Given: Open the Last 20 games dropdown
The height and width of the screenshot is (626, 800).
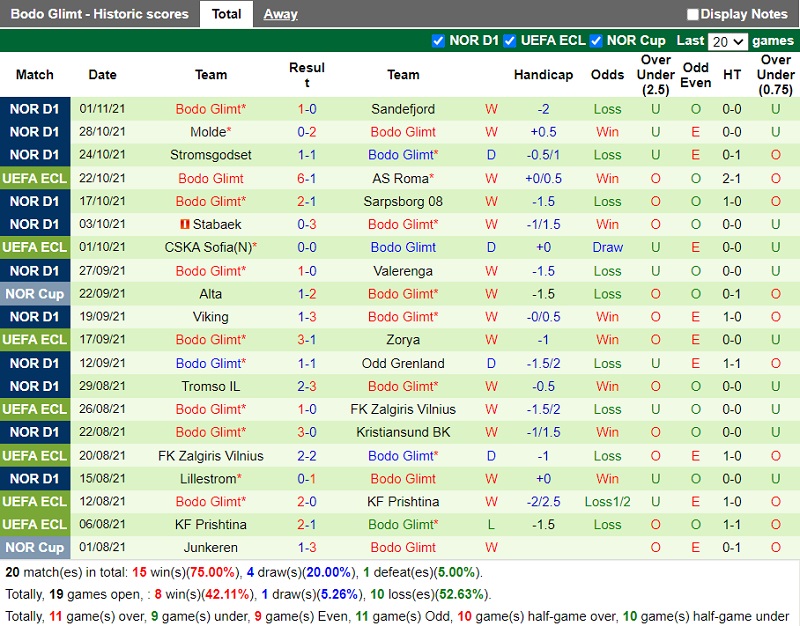Looking at the screenshot, I should tap(728, 41).
